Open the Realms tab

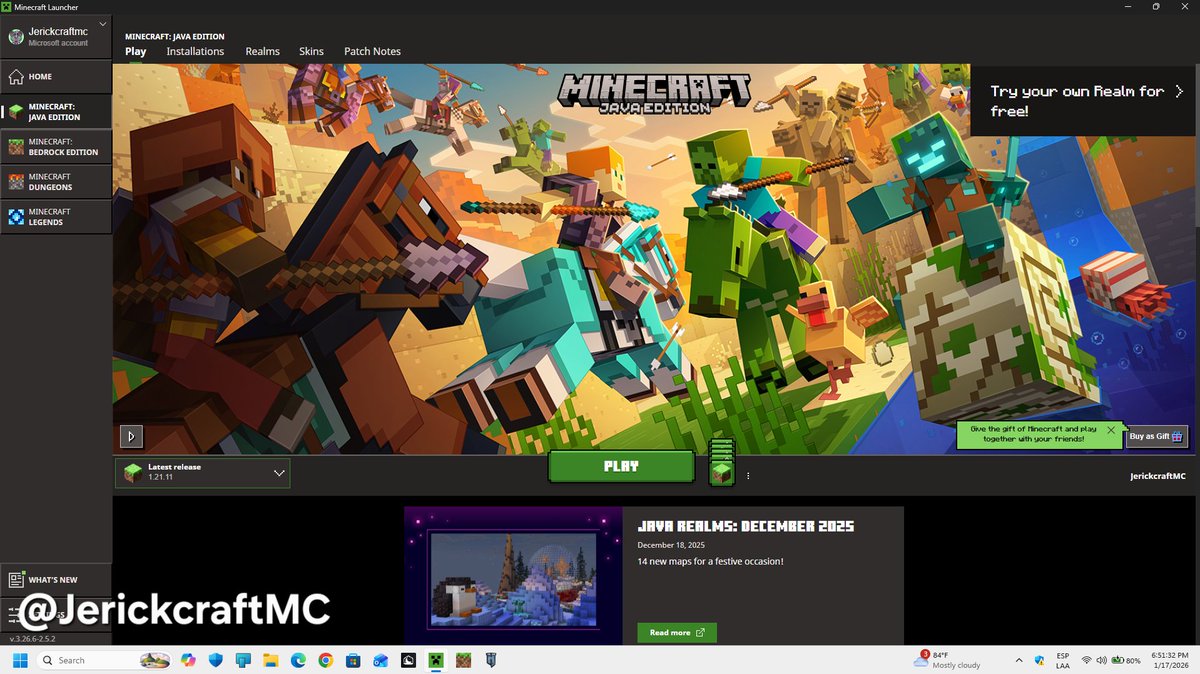click(x=263, y=51)
